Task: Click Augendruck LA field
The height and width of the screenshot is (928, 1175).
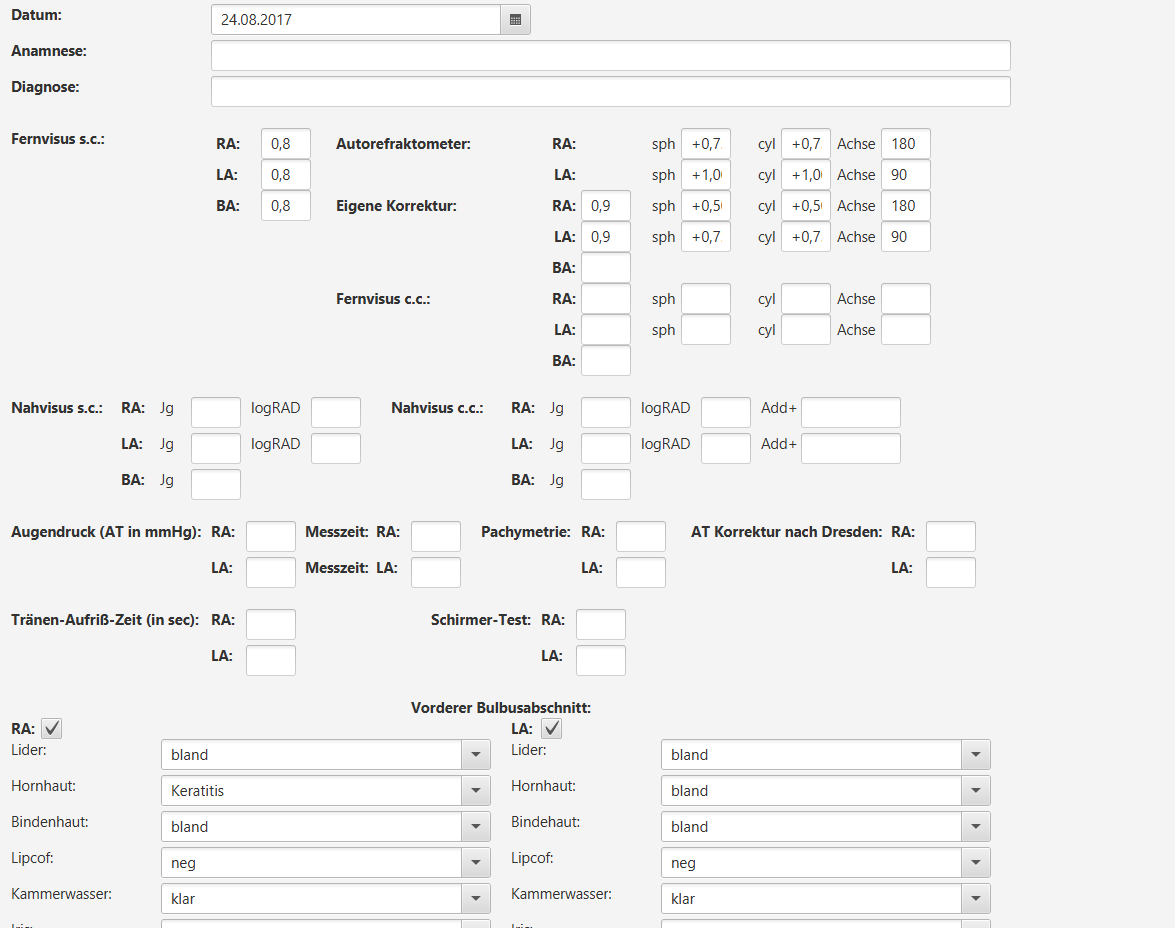Action: [x=271, y=573]
